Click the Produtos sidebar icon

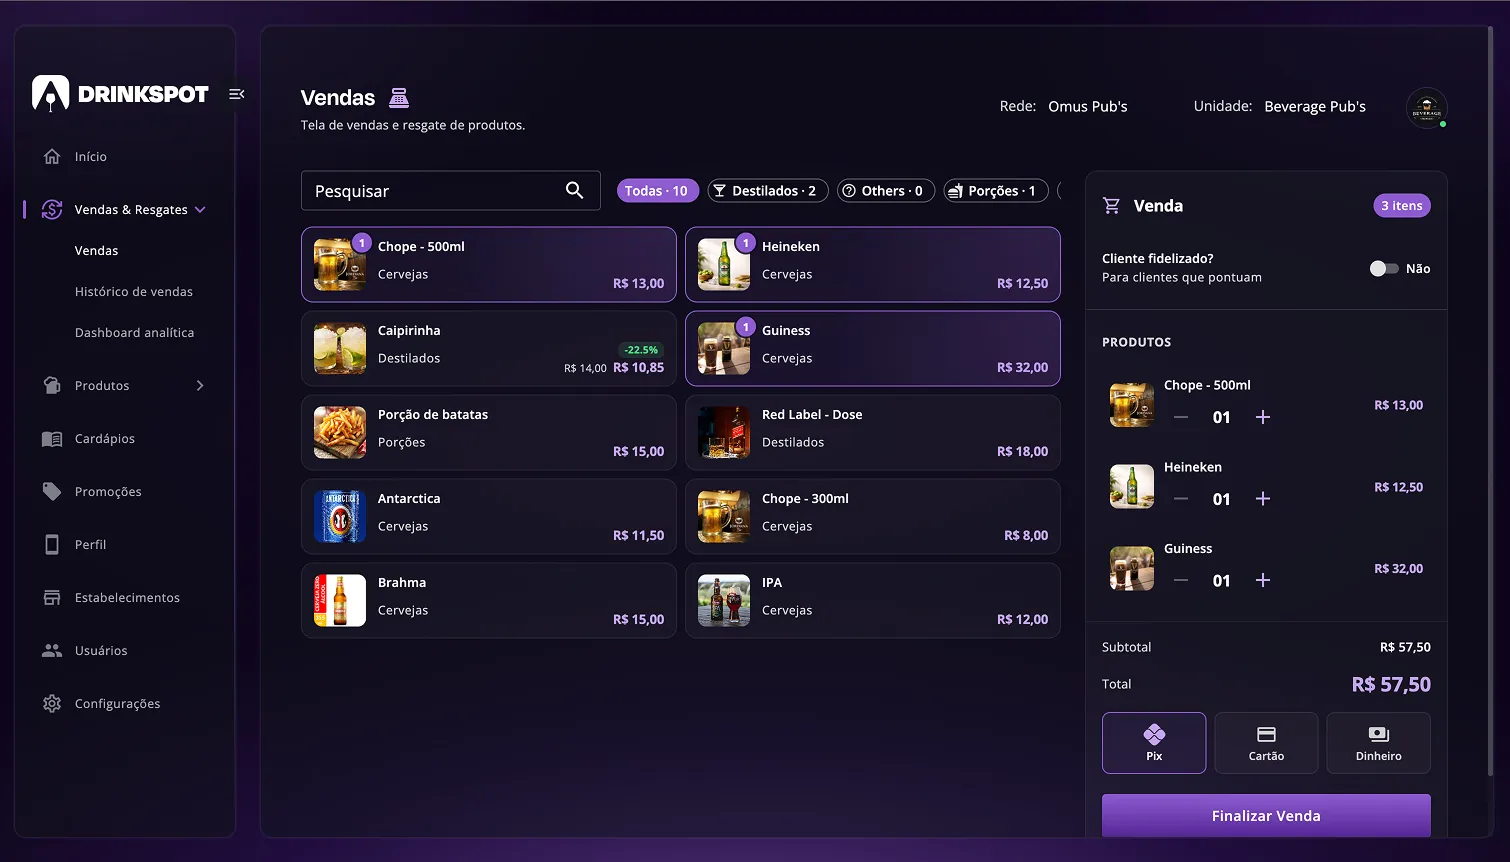(x=52, y=386)
